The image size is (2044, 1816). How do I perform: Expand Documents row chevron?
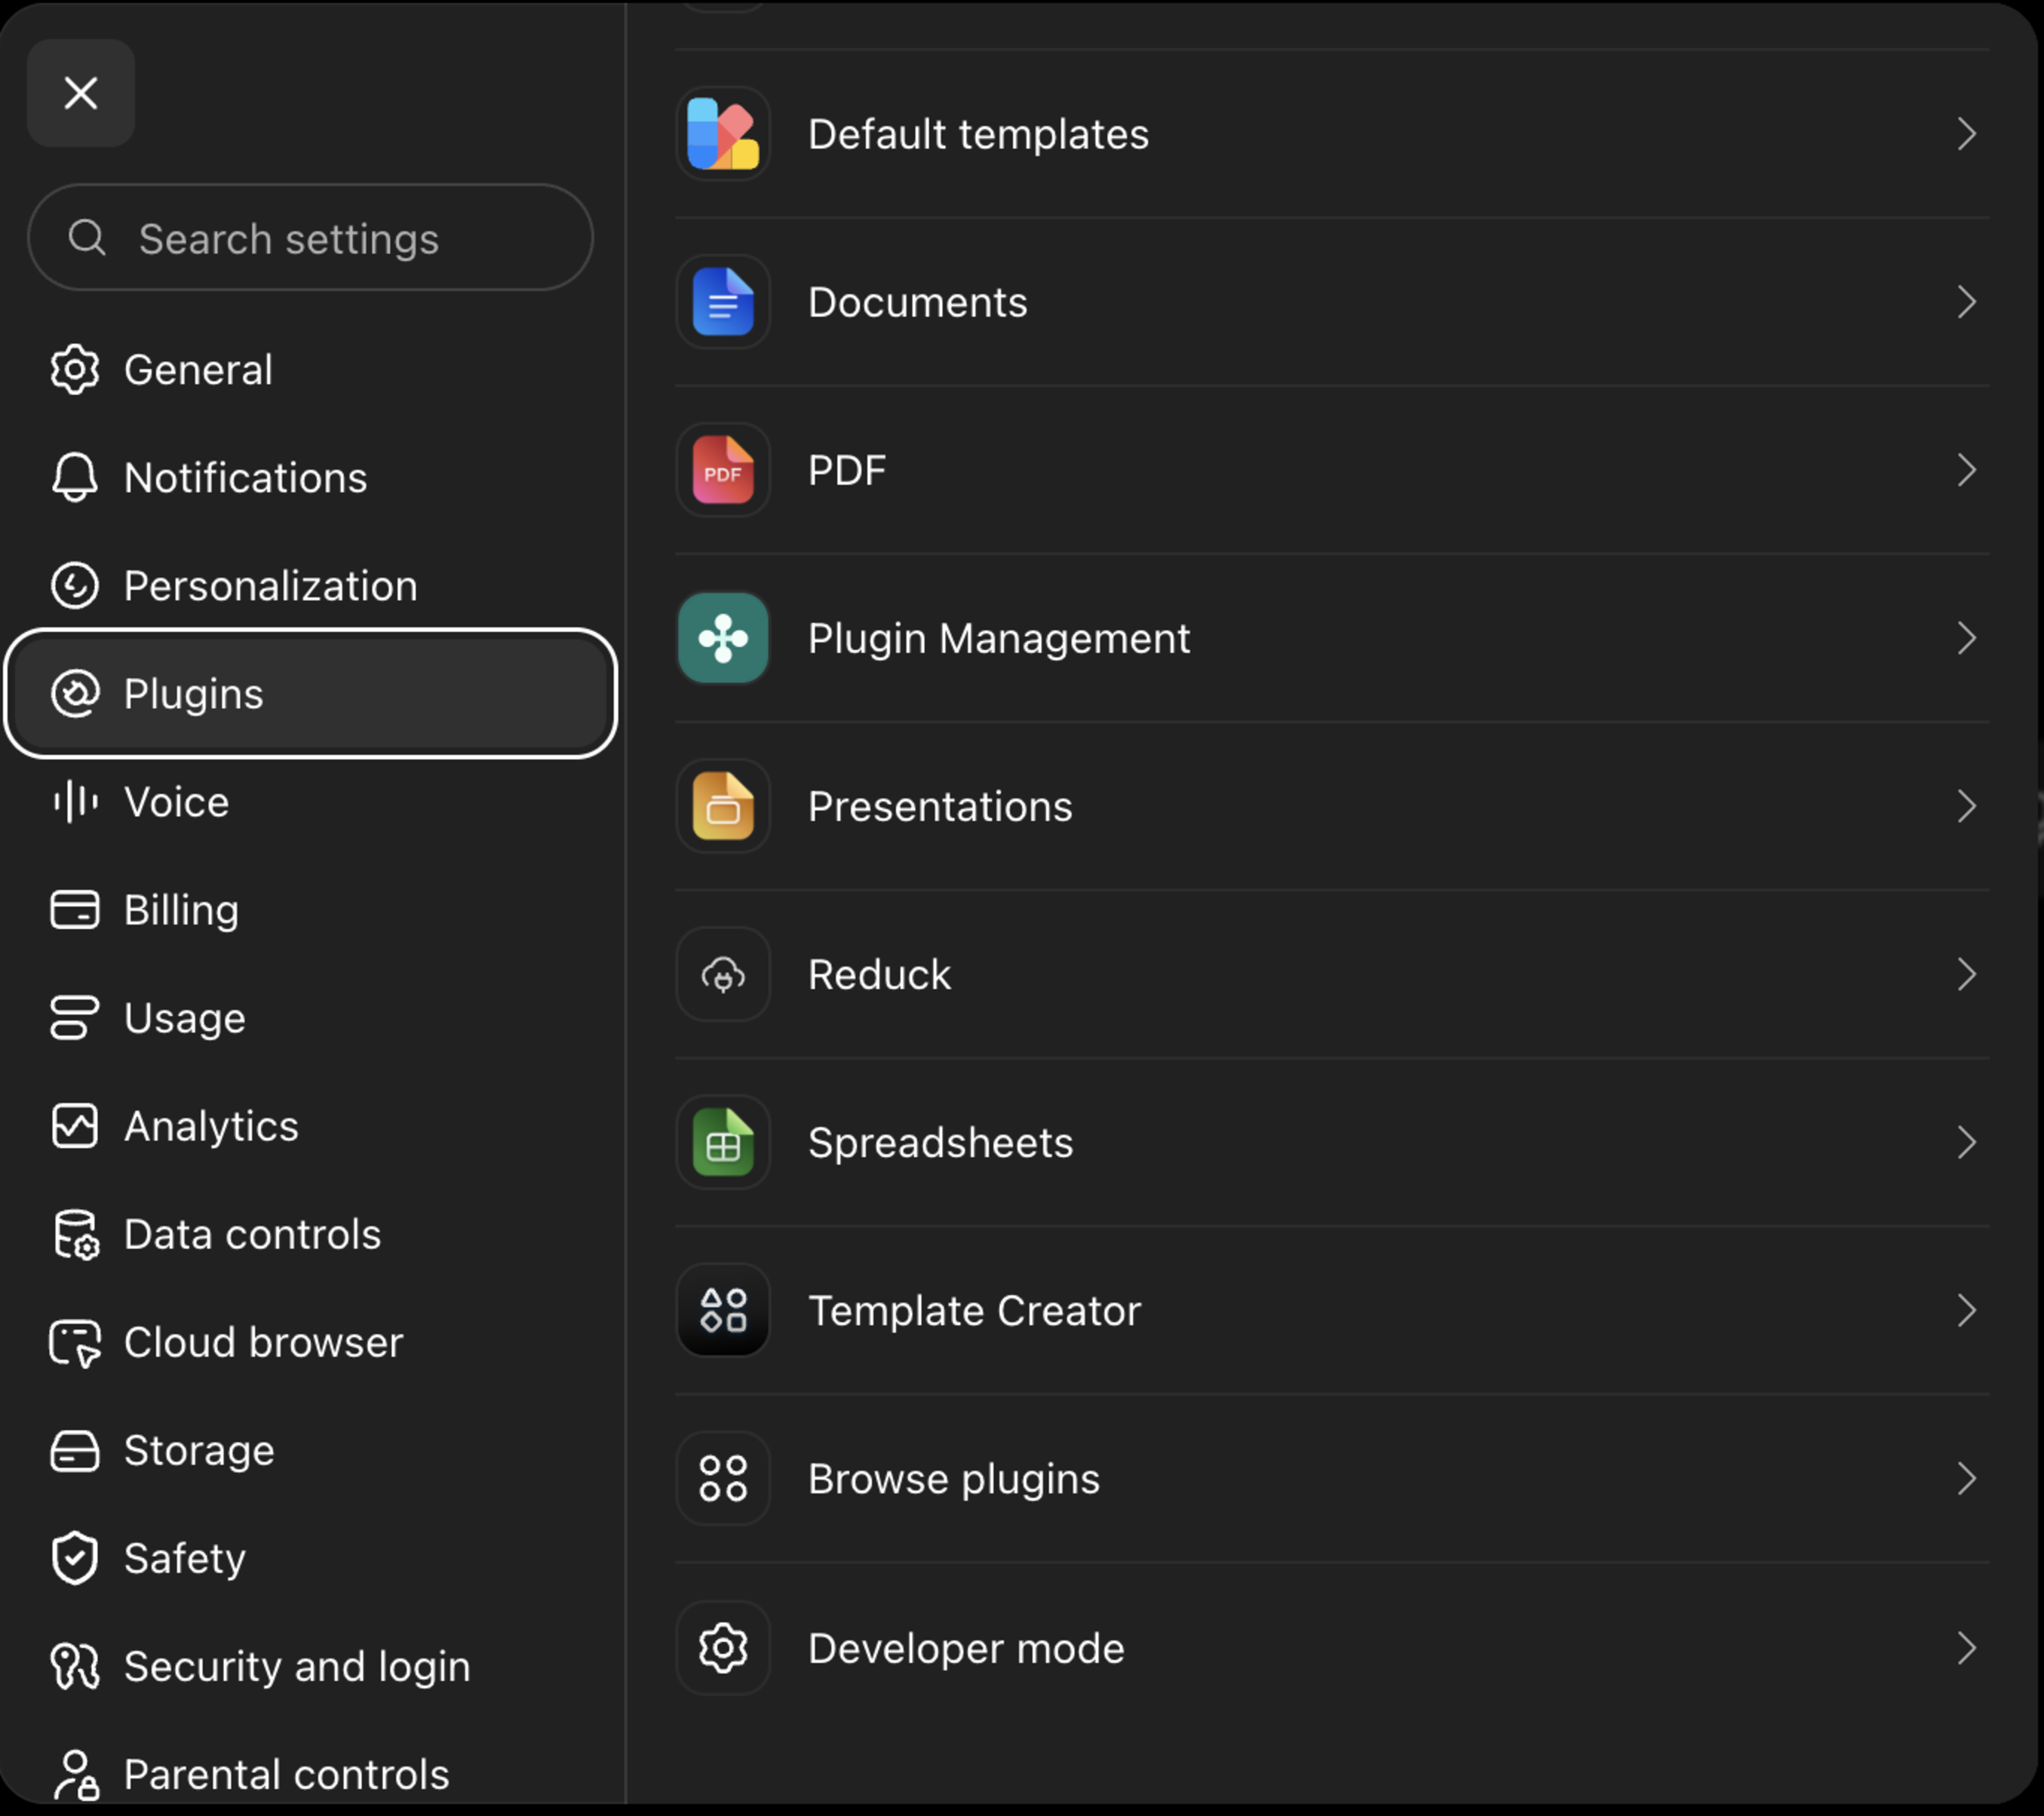[1966, 302]
